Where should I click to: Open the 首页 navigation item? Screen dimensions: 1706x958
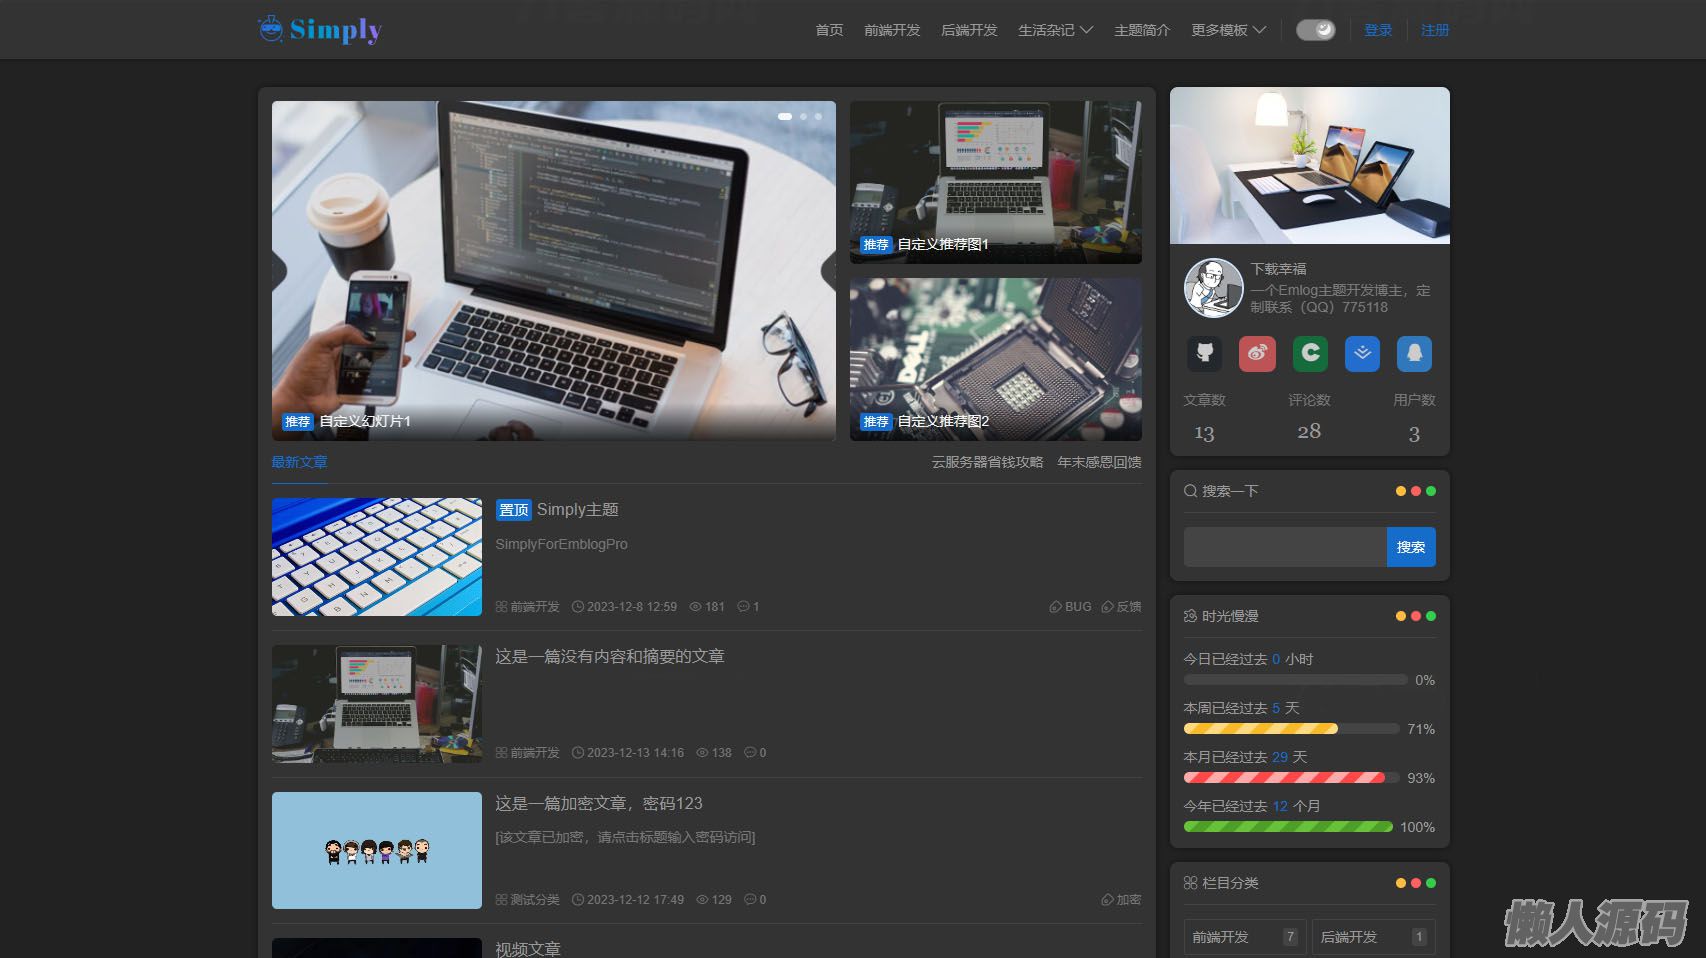pos(829,30)
